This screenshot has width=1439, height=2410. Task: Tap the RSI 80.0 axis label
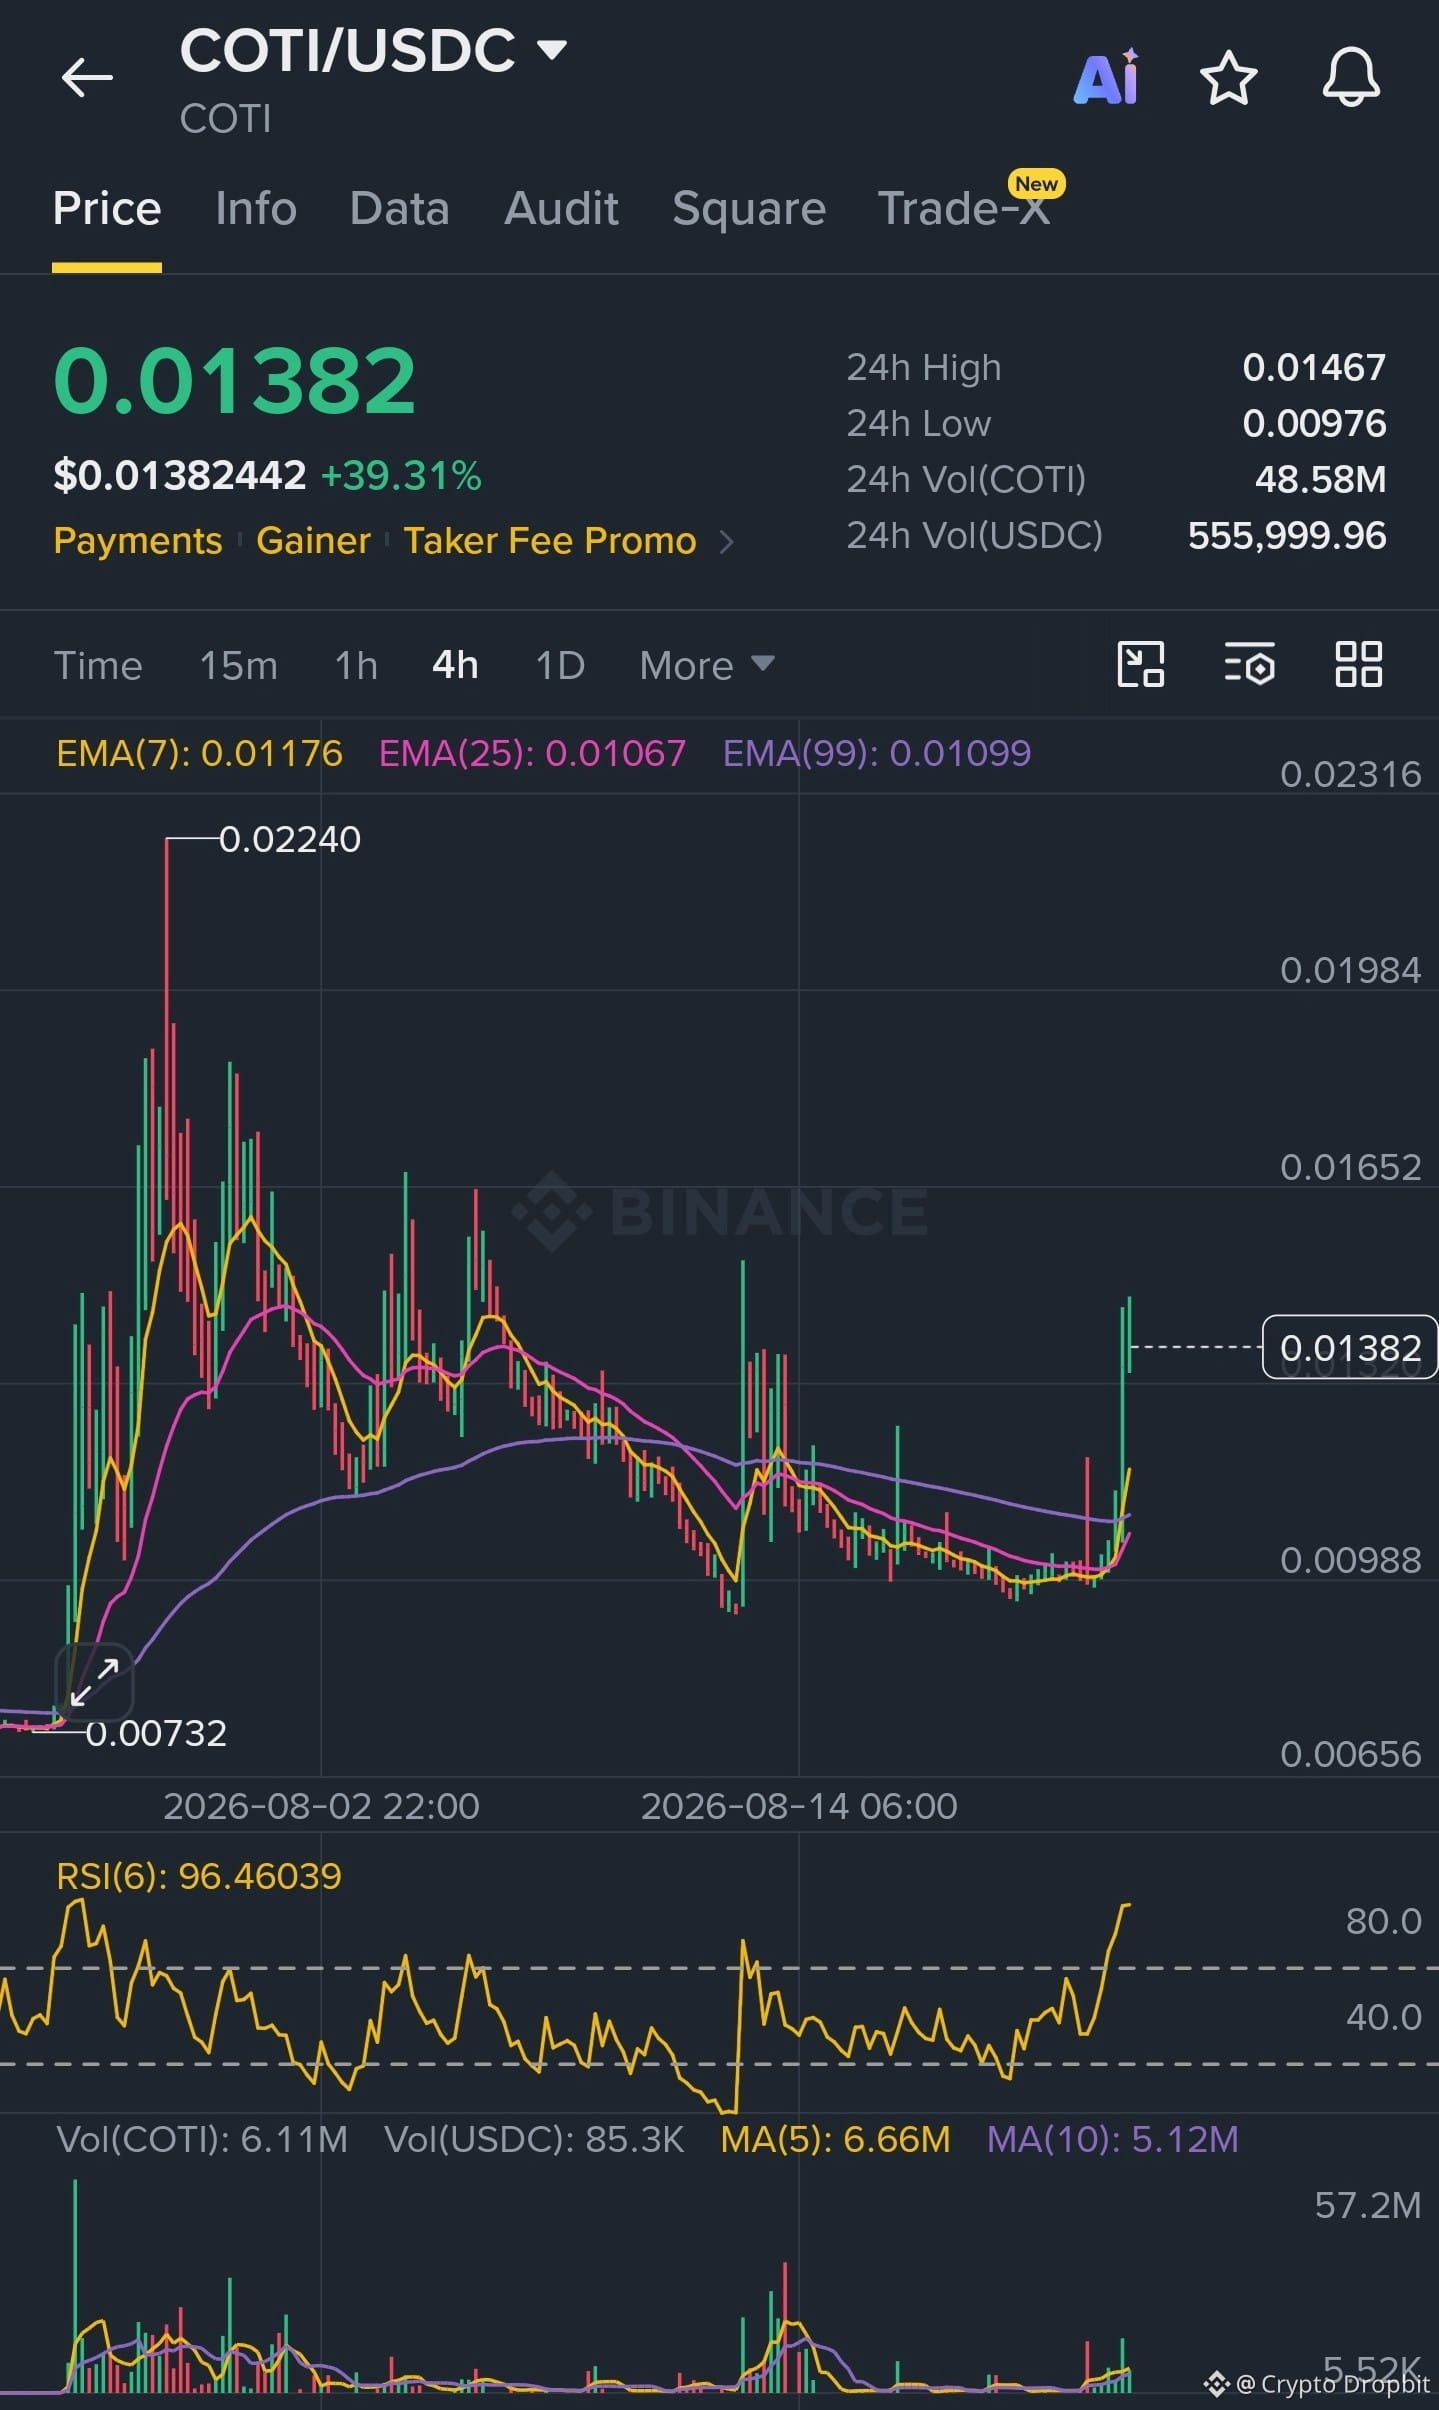tap(1383, 1921)
